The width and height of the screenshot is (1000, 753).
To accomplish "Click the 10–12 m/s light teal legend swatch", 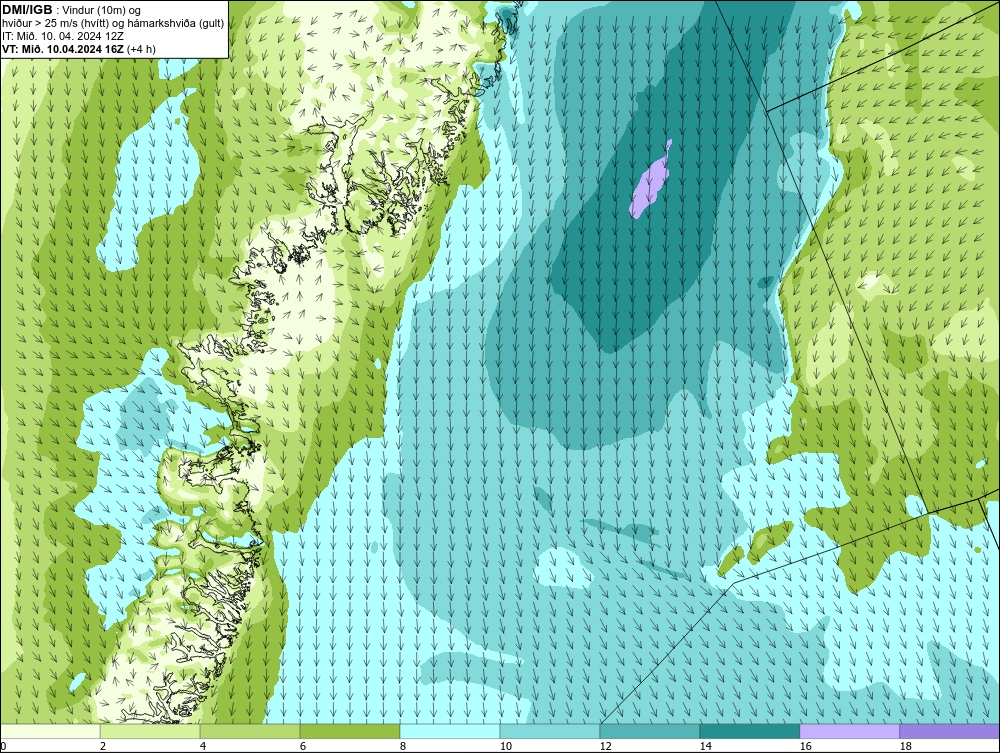I will pos(550,731).
